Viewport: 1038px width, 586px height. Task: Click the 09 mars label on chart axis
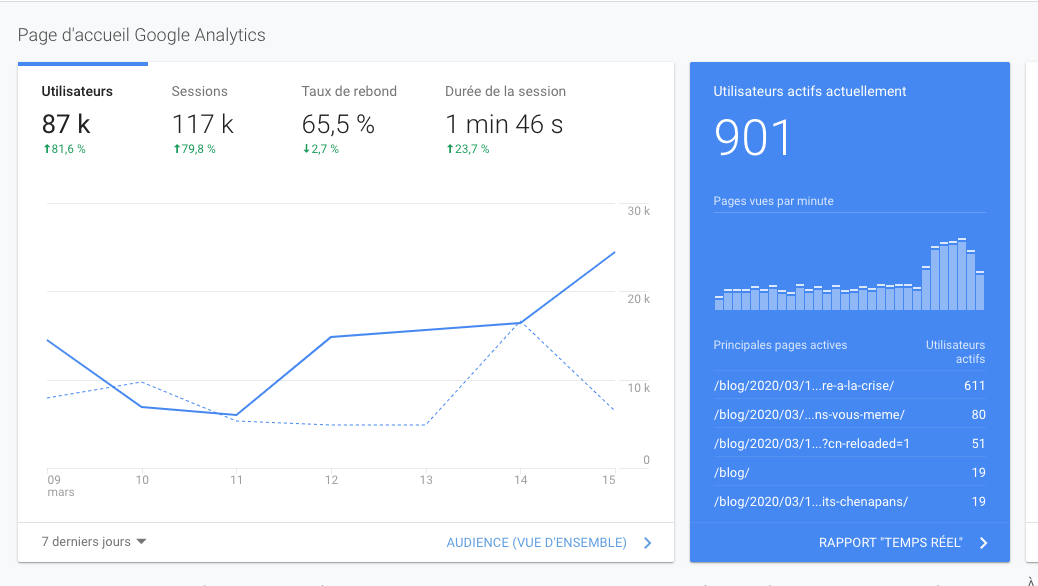coord(60,486)
